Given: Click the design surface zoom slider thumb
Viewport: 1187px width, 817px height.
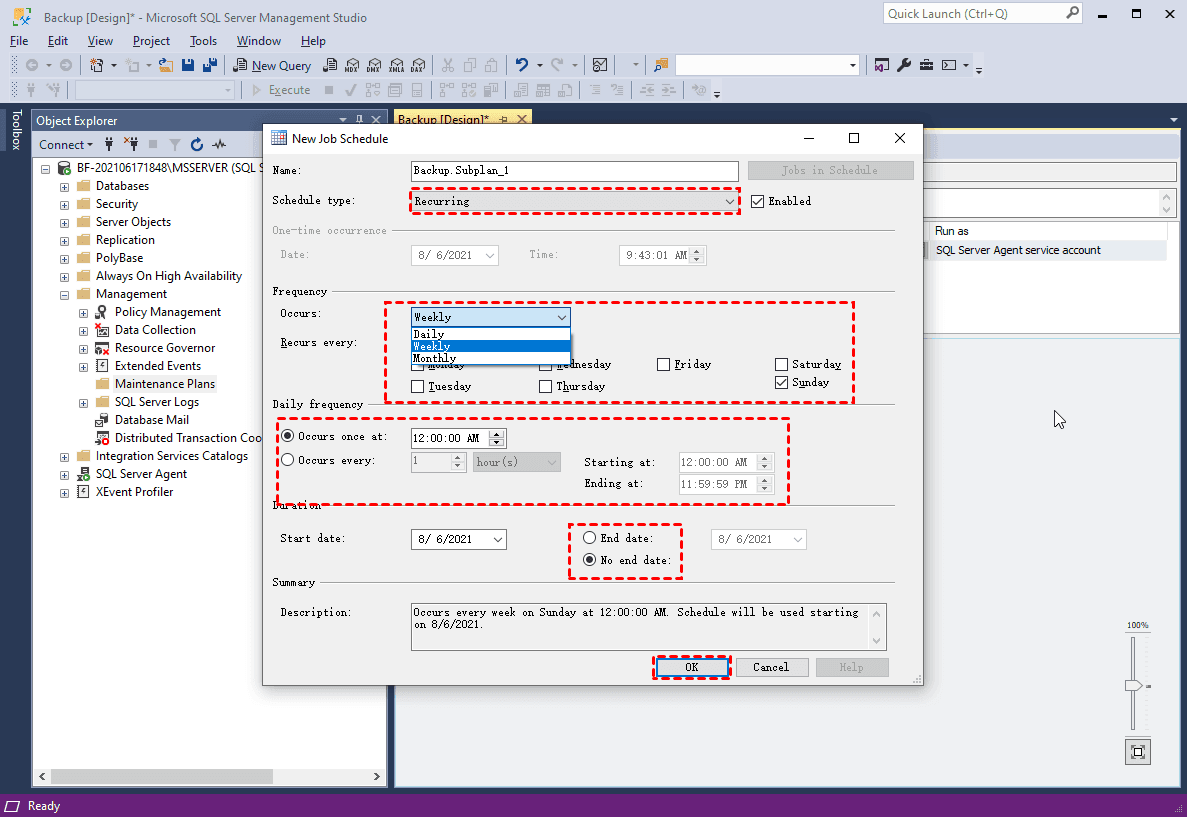Looking at the screenshot, I should (1133, 685).
